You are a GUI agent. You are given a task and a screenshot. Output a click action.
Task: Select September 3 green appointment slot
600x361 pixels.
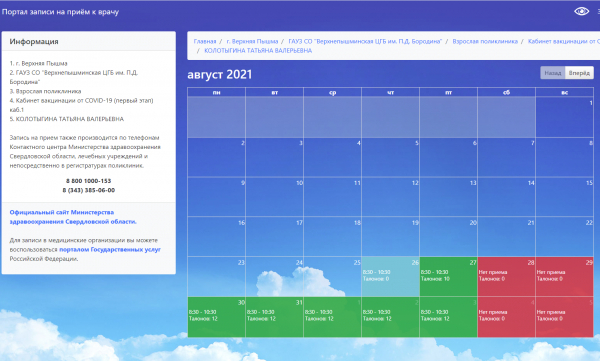[448, 317]
